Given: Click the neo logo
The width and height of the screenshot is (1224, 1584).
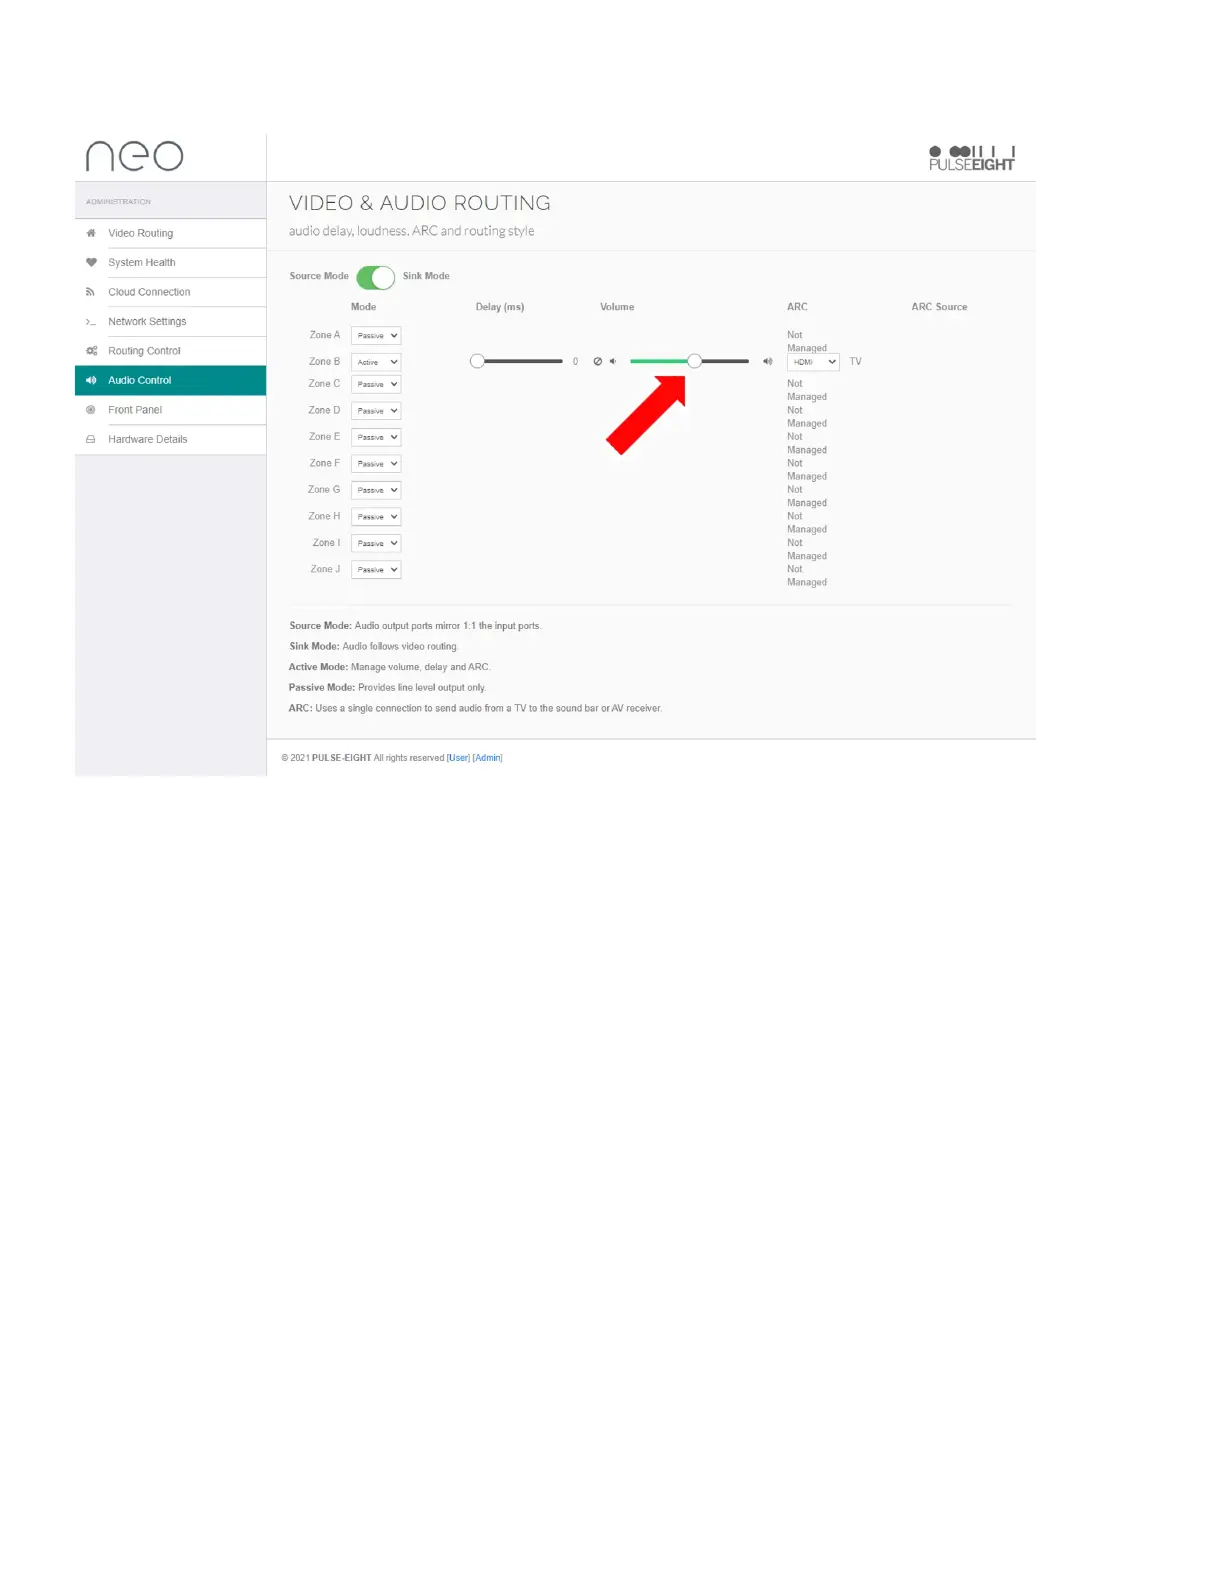Looking at the screenshot, I should 135,156.
